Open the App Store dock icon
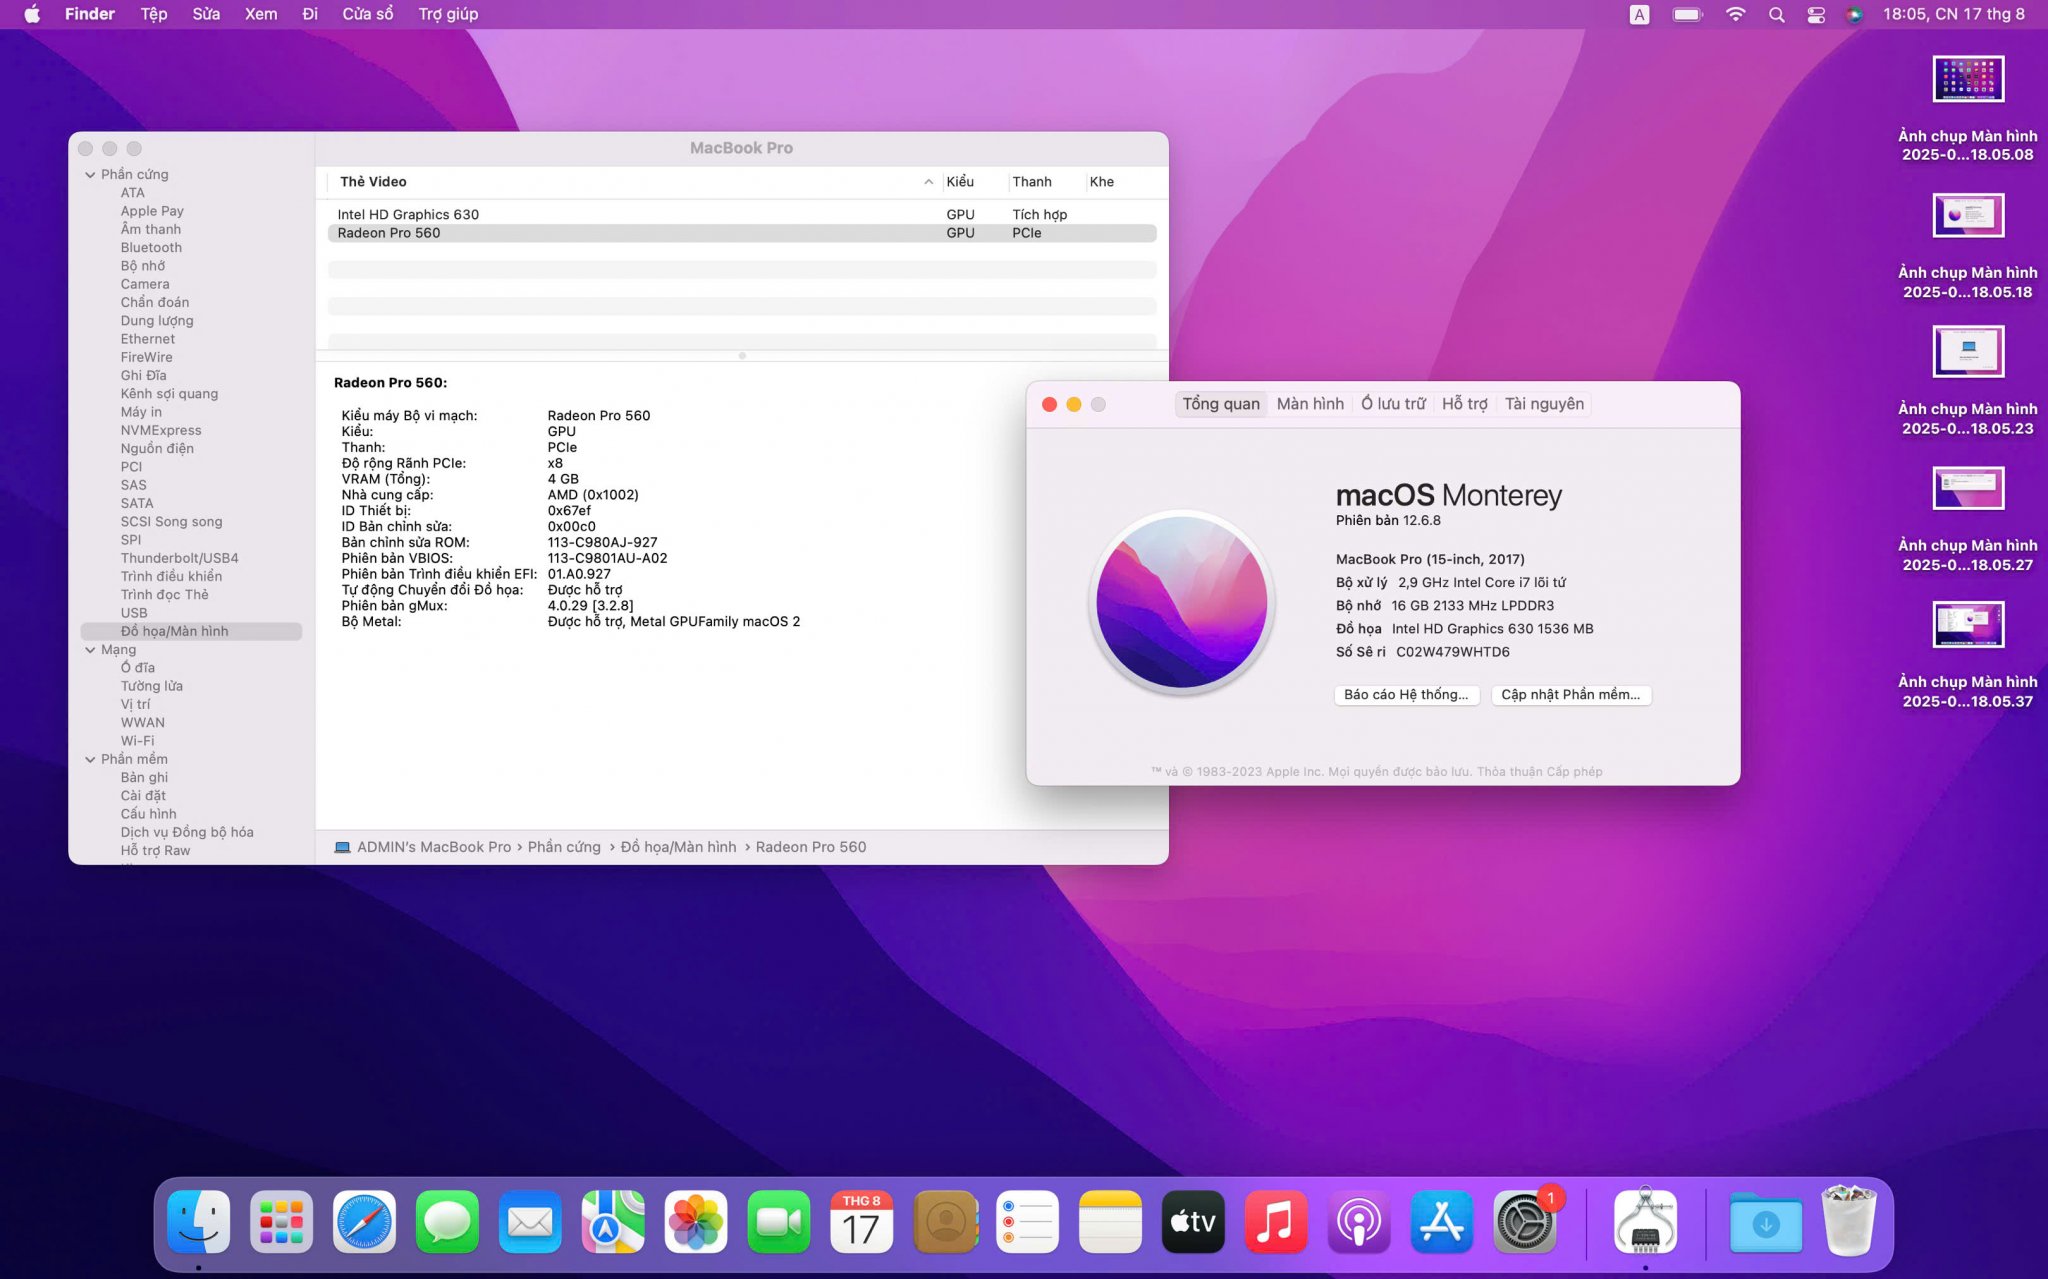 point(1441,1222)
